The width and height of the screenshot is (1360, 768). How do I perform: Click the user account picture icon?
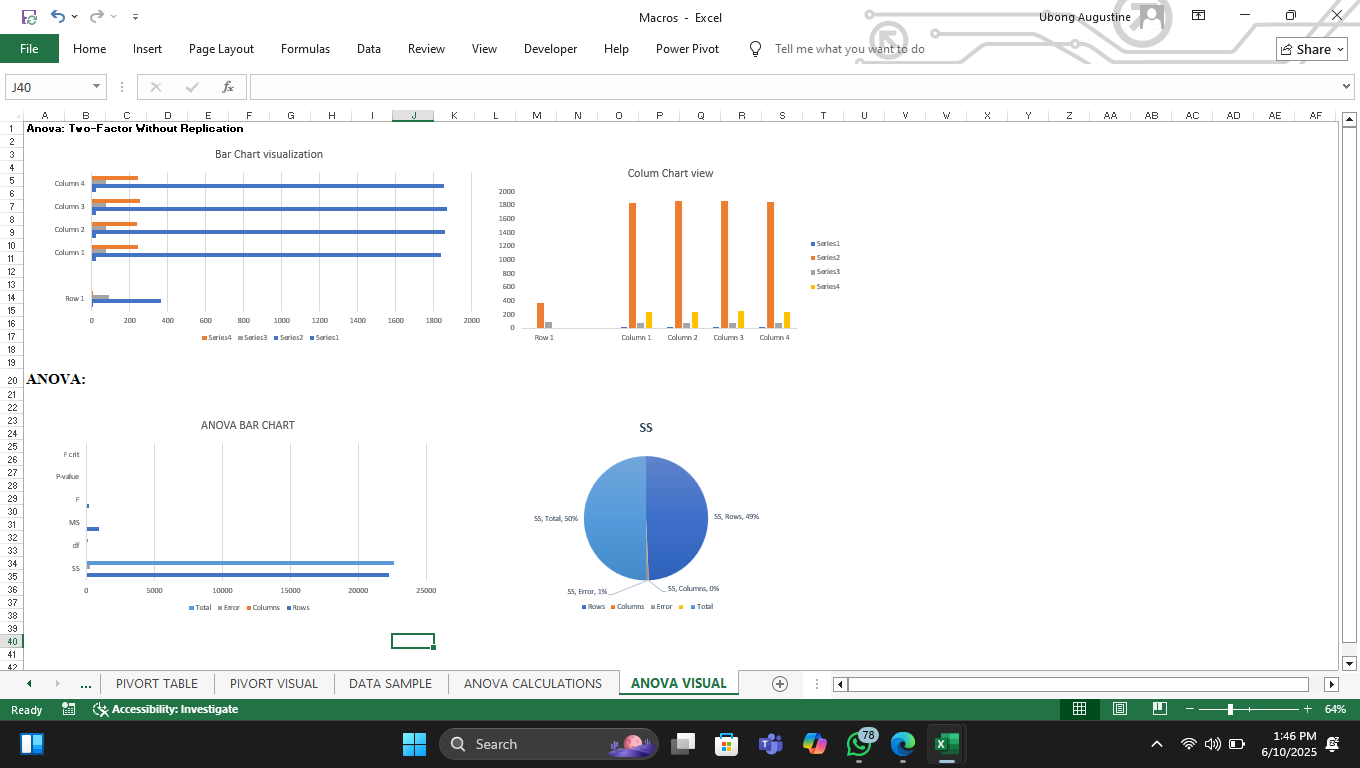[1152, 17]
